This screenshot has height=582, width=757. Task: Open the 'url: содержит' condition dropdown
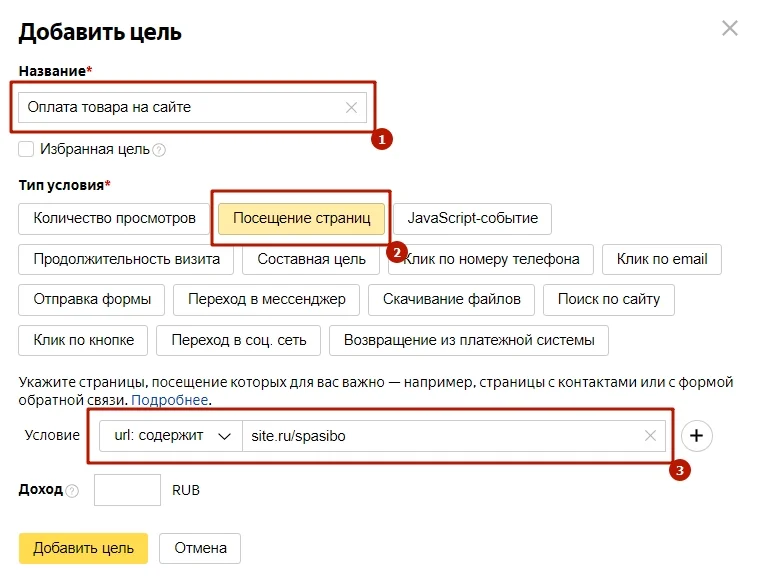pos(170,436)
